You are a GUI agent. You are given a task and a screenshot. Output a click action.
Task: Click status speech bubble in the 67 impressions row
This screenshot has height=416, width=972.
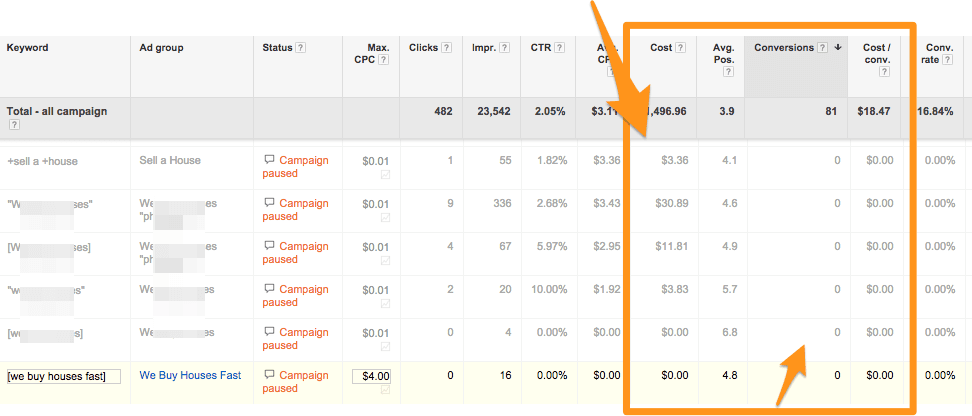269,246
